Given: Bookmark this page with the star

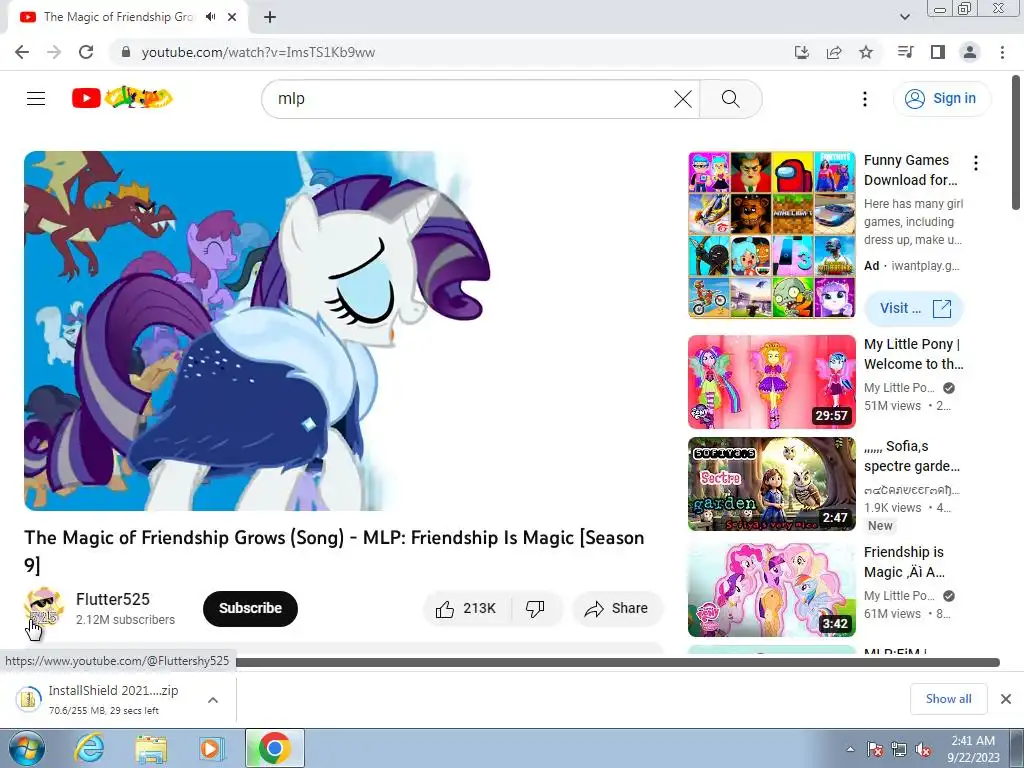Looking at the screenshot, I should click(x=866, y=52).
